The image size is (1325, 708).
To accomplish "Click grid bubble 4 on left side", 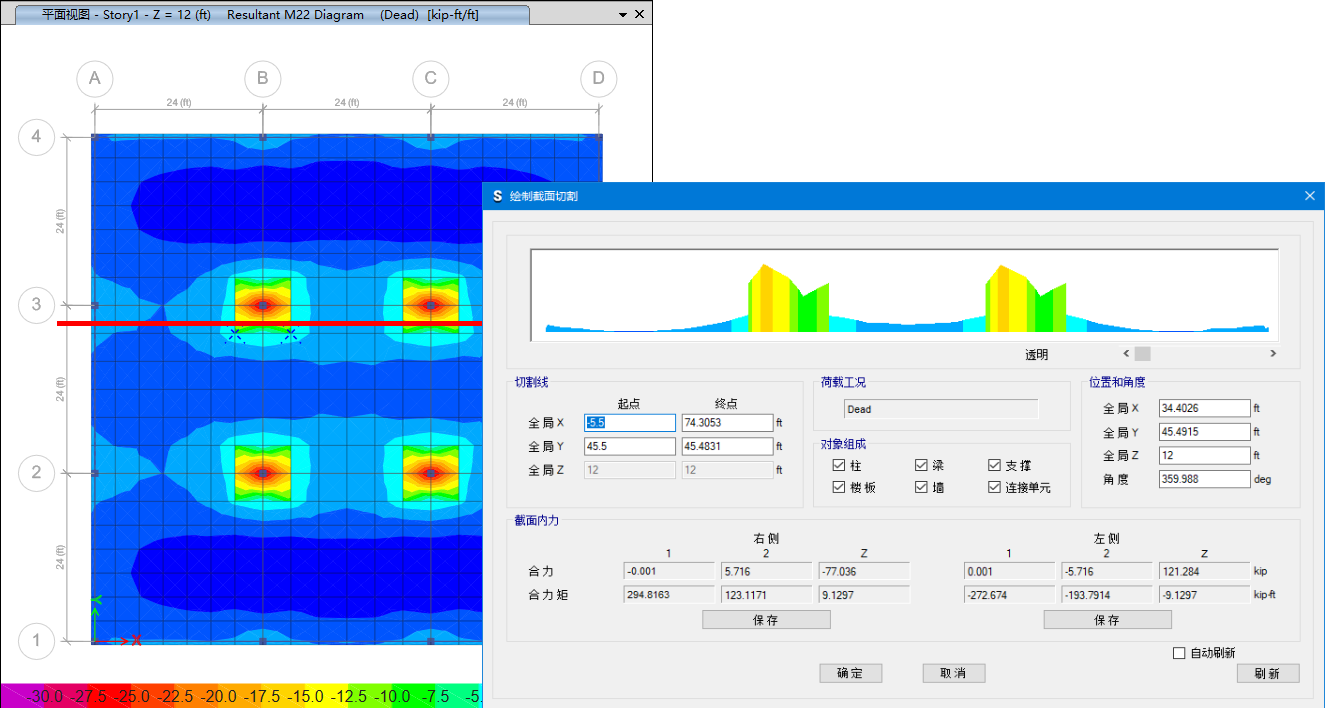I will [x=37, y=136].
